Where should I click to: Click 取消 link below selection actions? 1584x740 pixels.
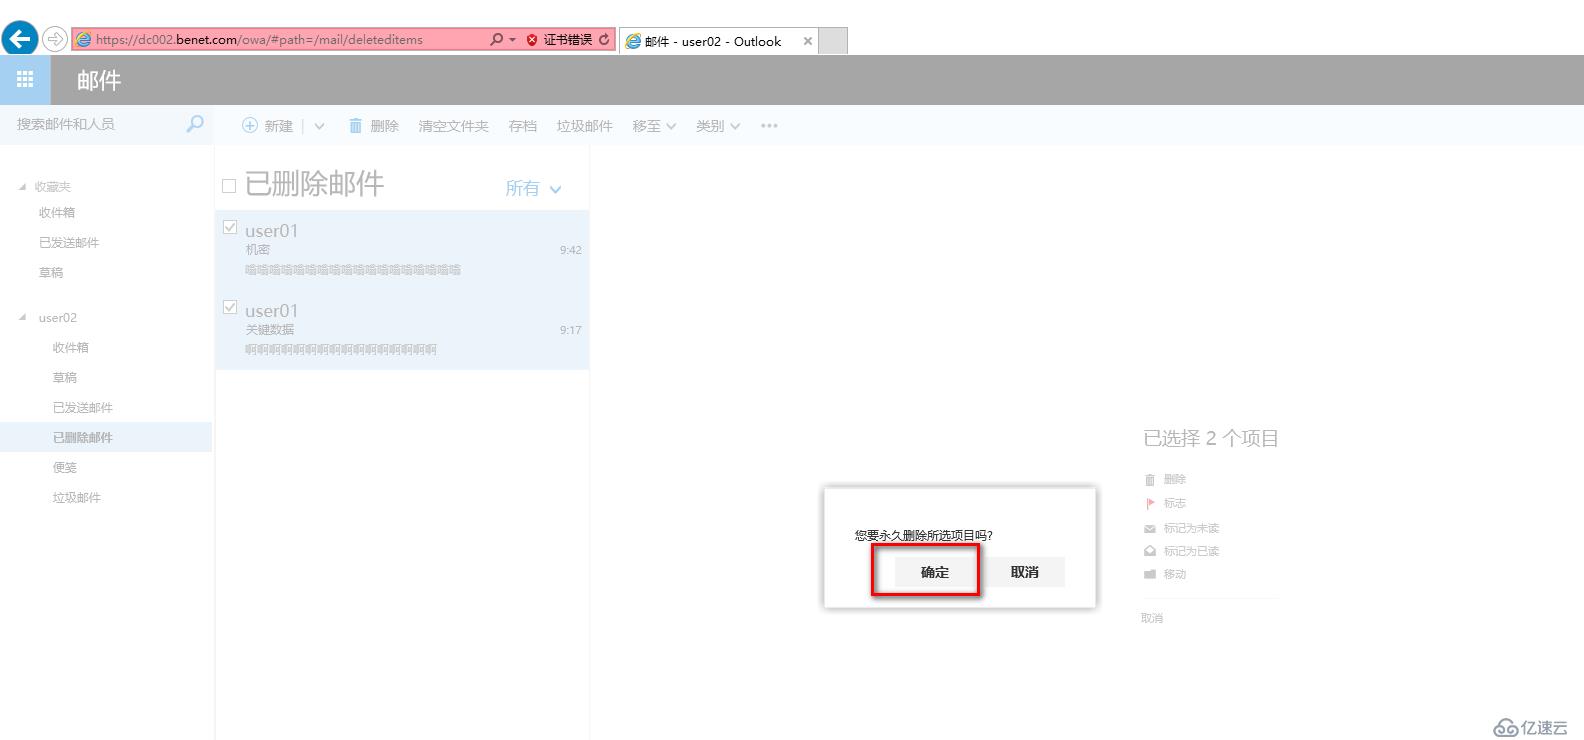(1152, 618)
